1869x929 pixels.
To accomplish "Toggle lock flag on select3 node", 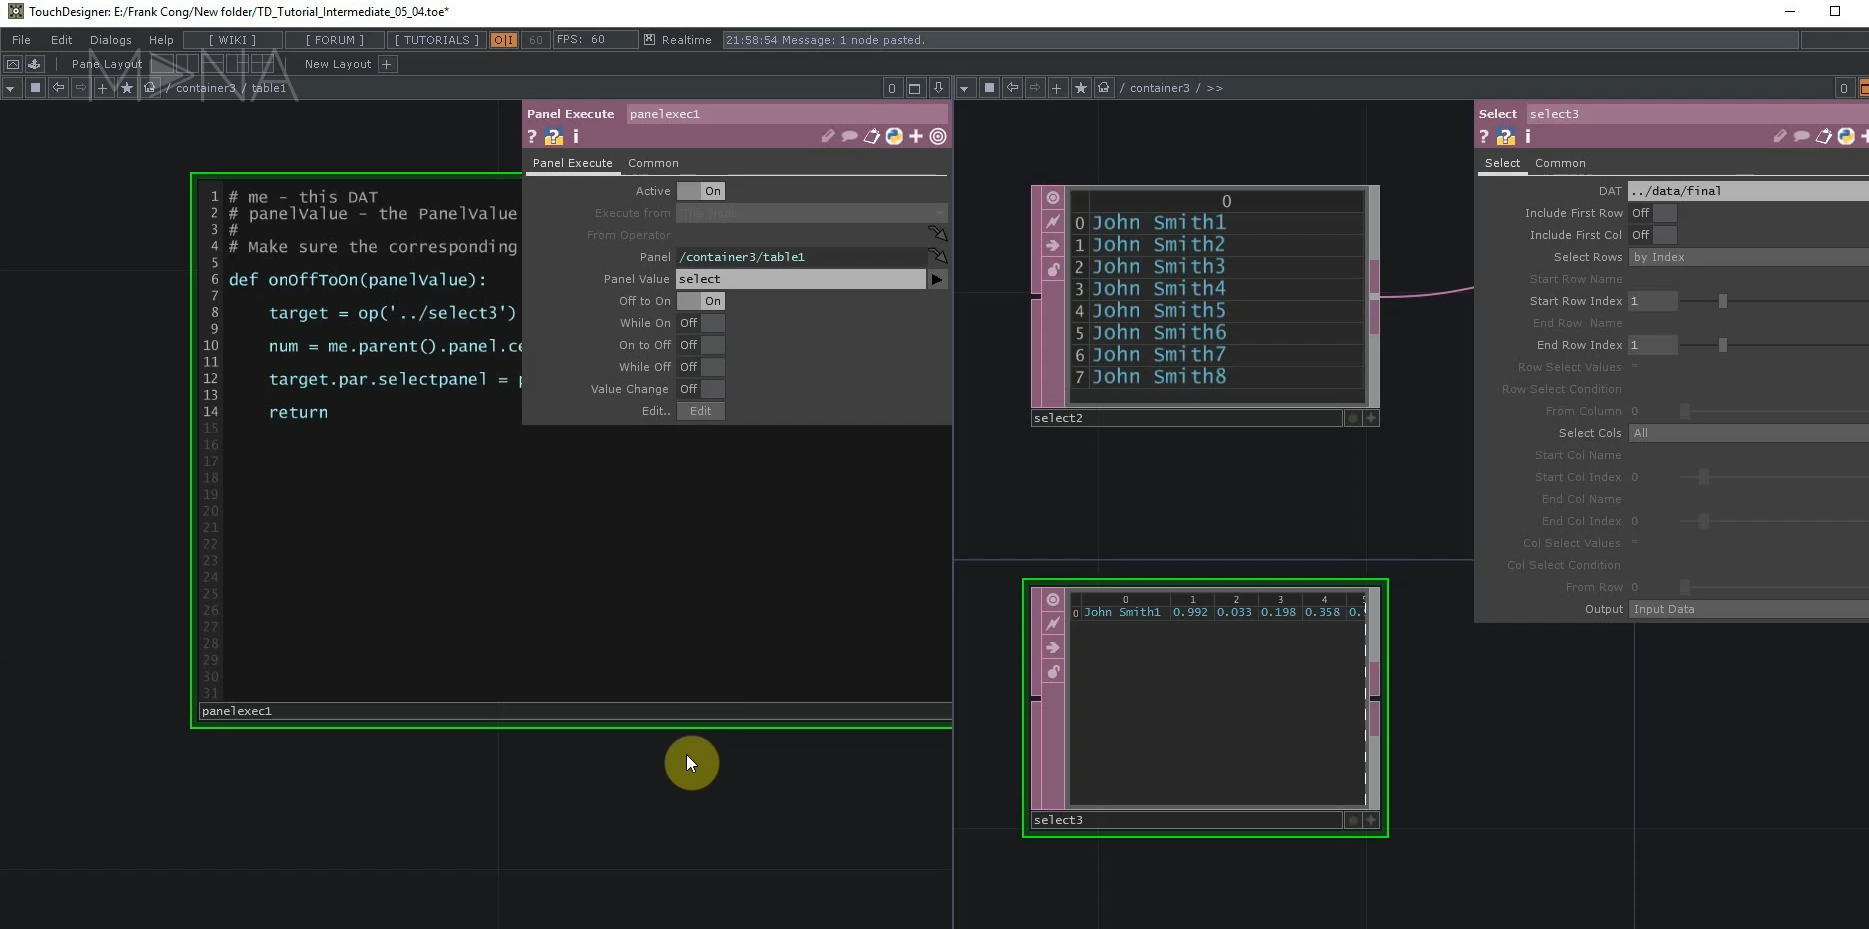I will pos(1053,672).
